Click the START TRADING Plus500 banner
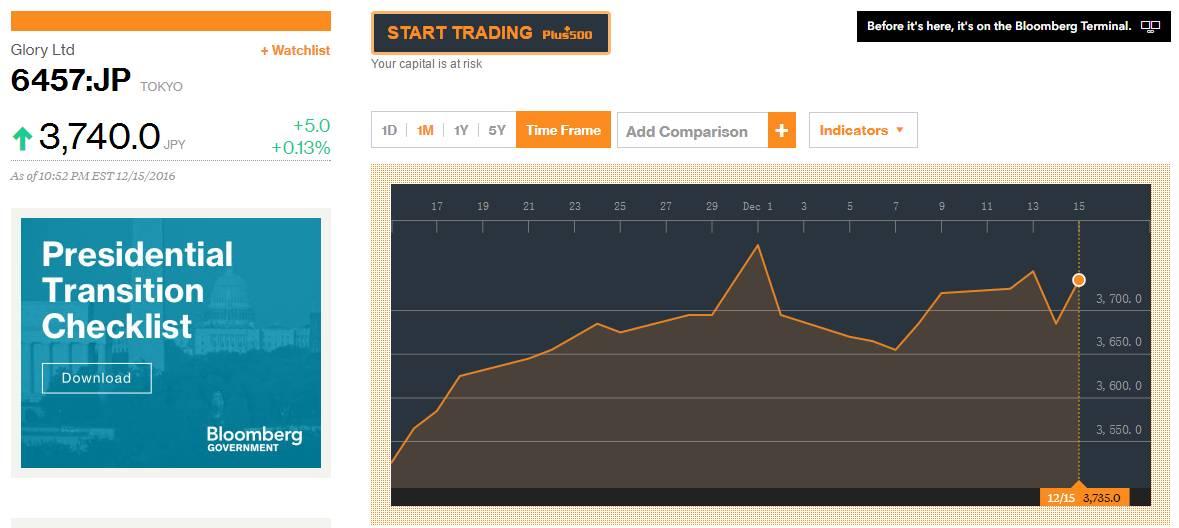The width and height of the screenshot is (1179, 528). 490,33
